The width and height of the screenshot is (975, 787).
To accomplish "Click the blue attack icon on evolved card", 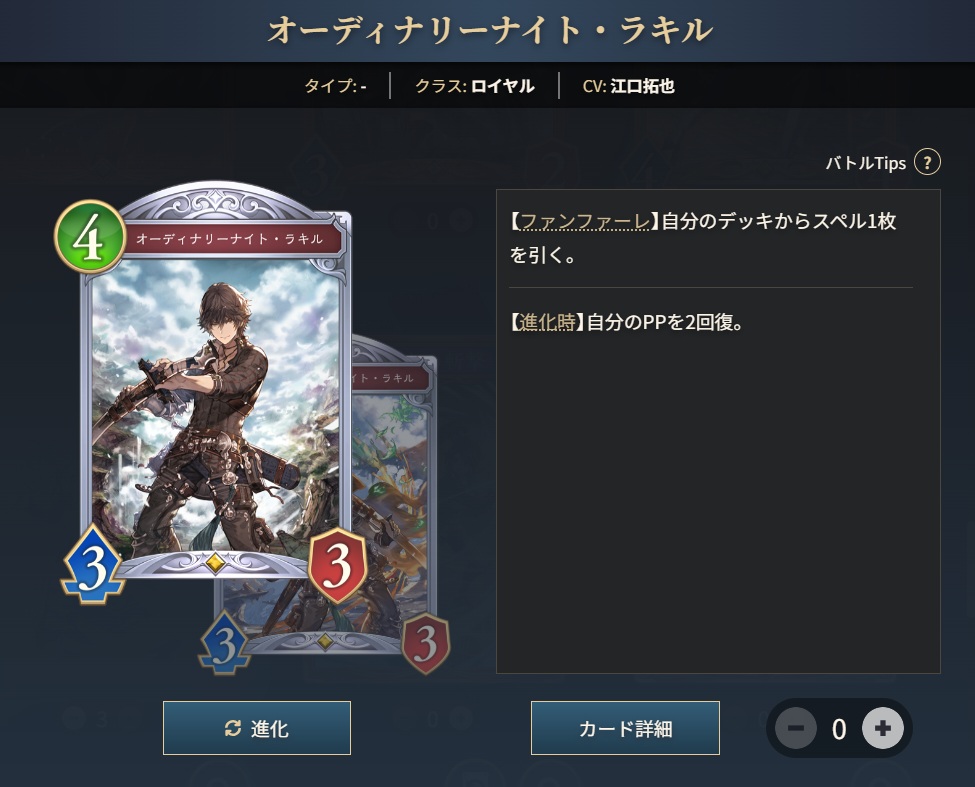I will (224, 643).
